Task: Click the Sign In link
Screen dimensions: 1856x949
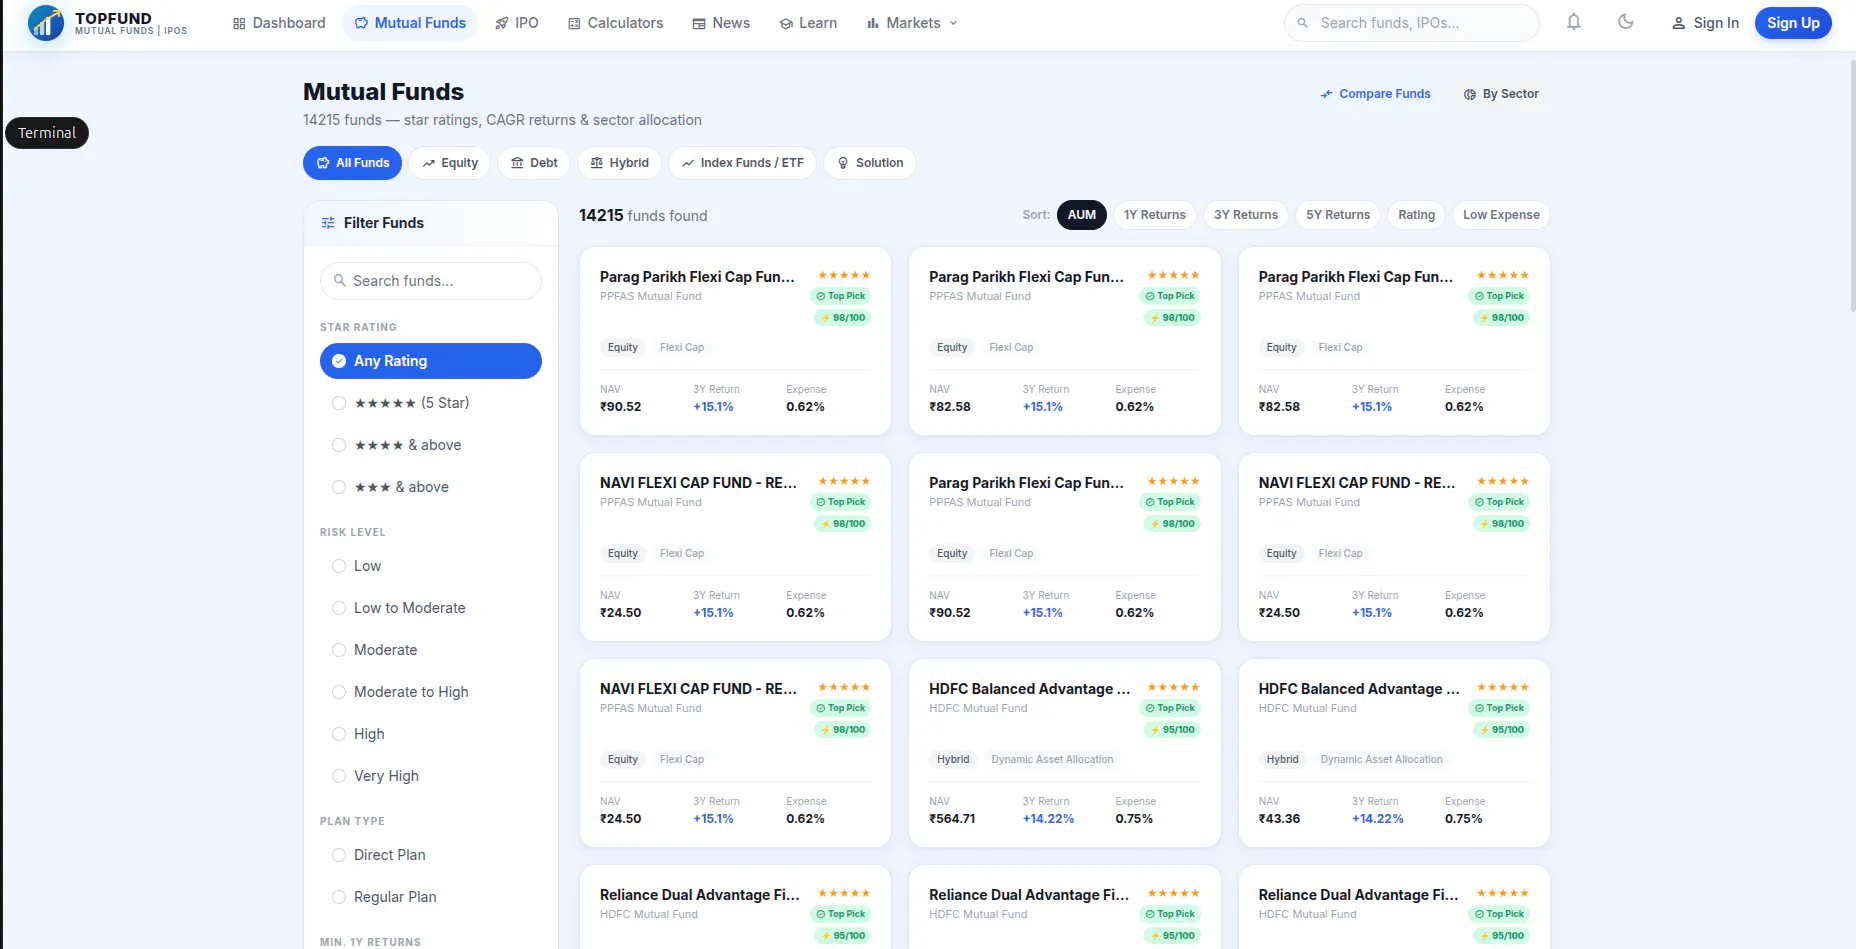Action: 1705,23
